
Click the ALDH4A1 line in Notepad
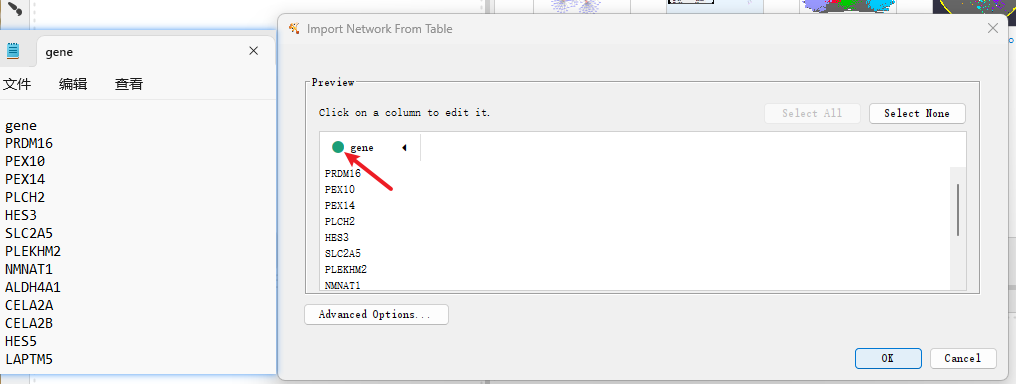coord(33,287)
